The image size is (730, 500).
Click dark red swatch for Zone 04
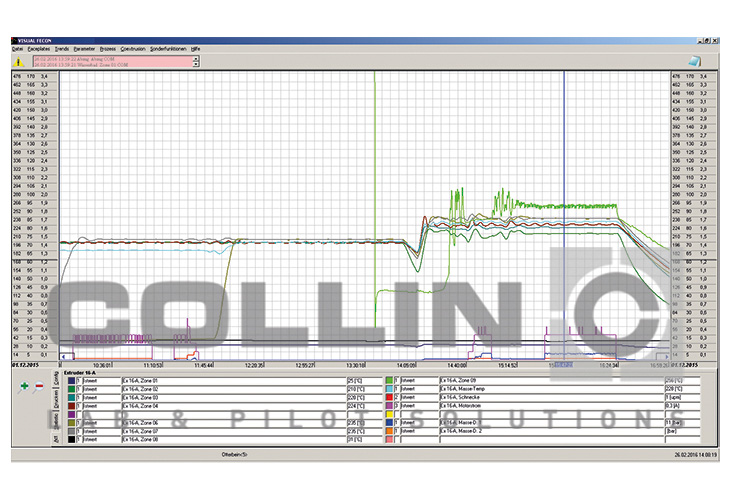pyautogui.click(x=71, y=406)
